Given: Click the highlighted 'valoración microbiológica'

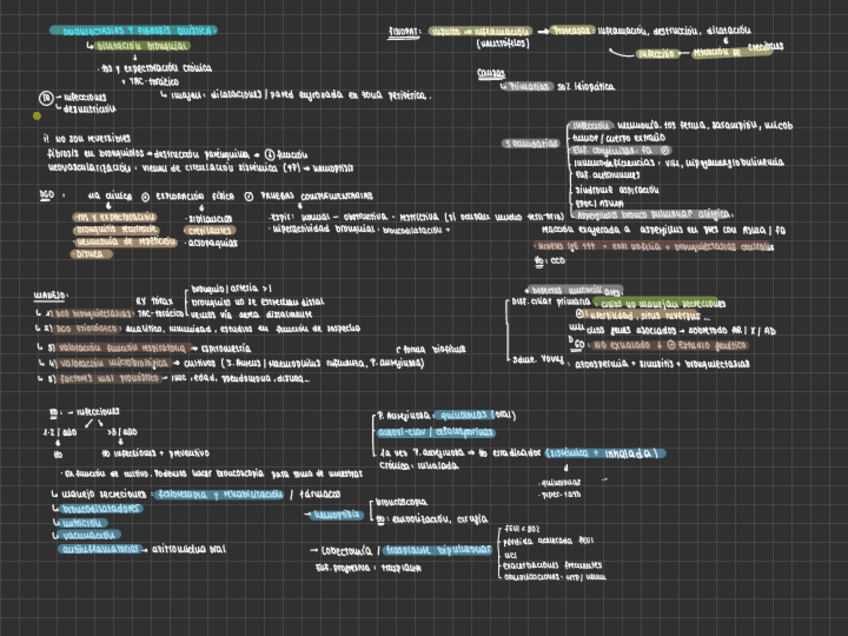Looking at the screenshot, I should (115, 363).
